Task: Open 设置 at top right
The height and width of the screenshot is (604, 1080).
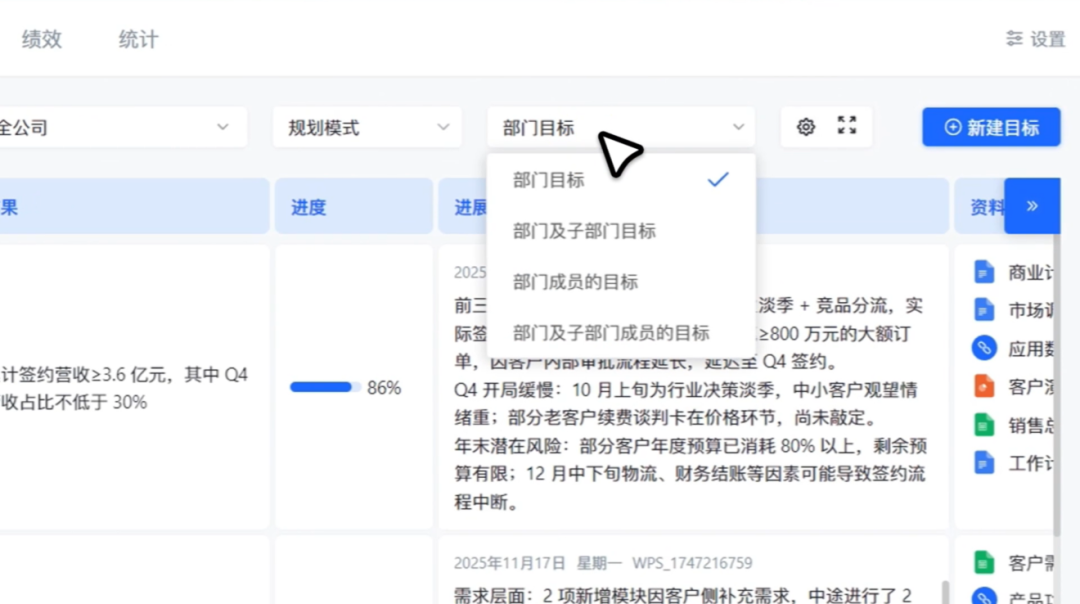Action: pos(1036,39)
